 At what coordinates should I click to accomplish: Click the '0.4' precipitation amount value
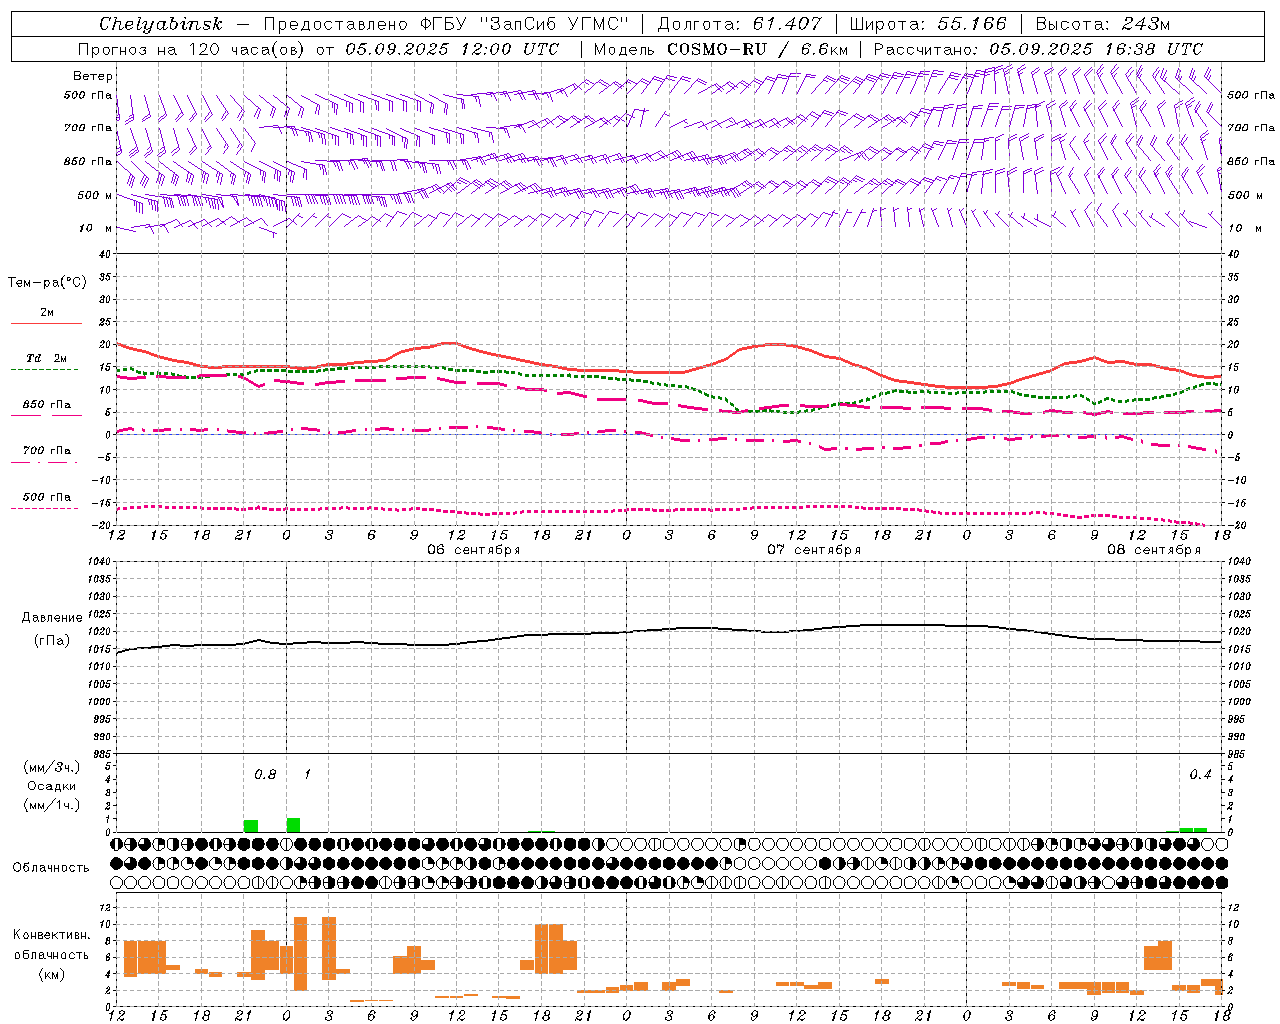coord(1200,775)
